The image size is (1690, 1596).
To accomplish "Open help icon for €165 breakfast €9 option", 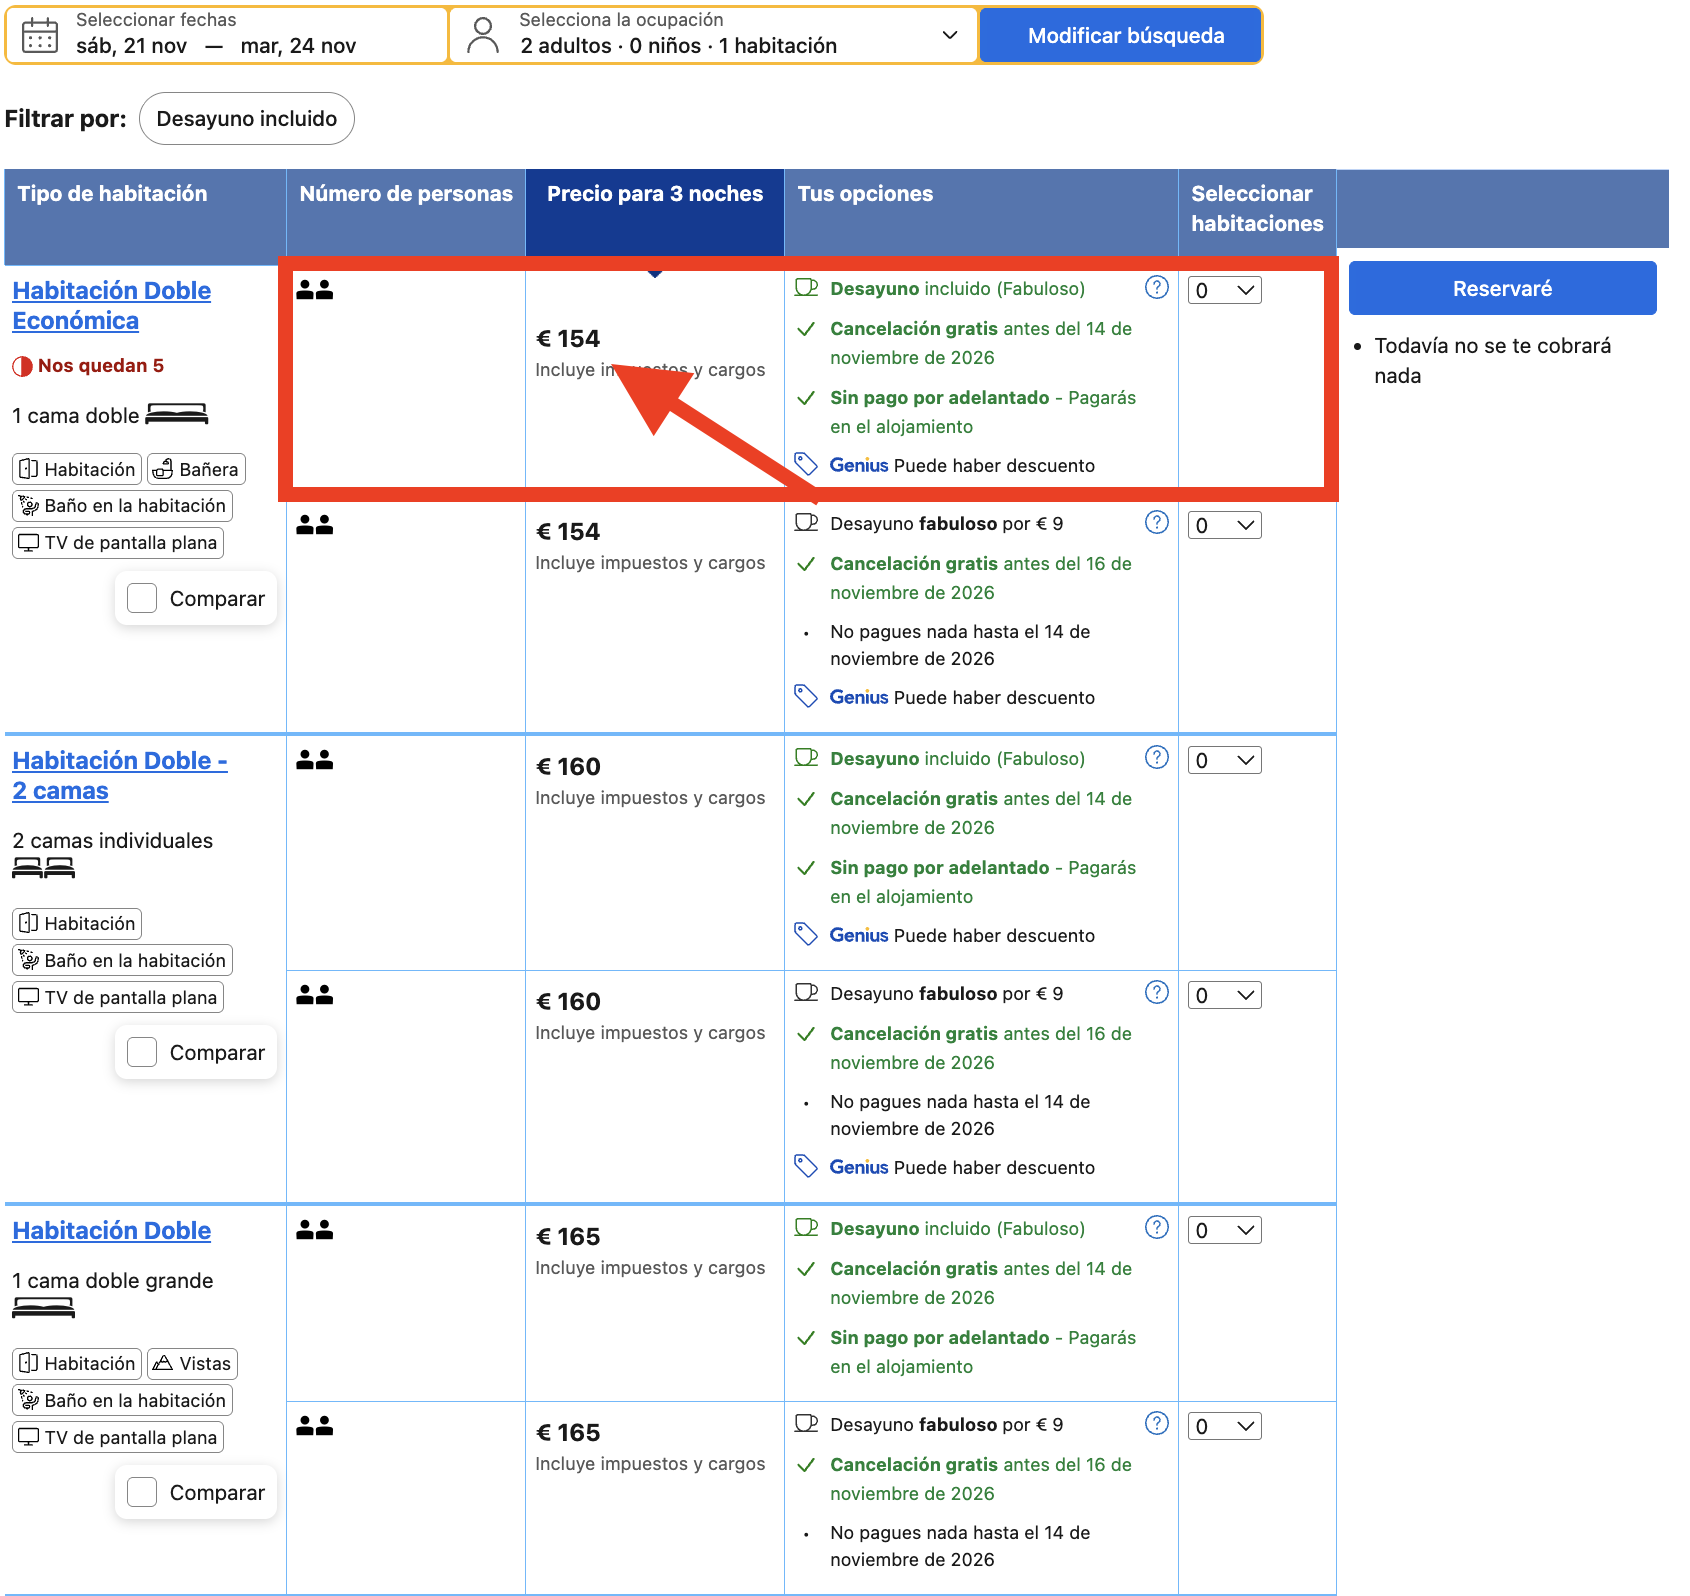I will (x=1156, y=1424).
